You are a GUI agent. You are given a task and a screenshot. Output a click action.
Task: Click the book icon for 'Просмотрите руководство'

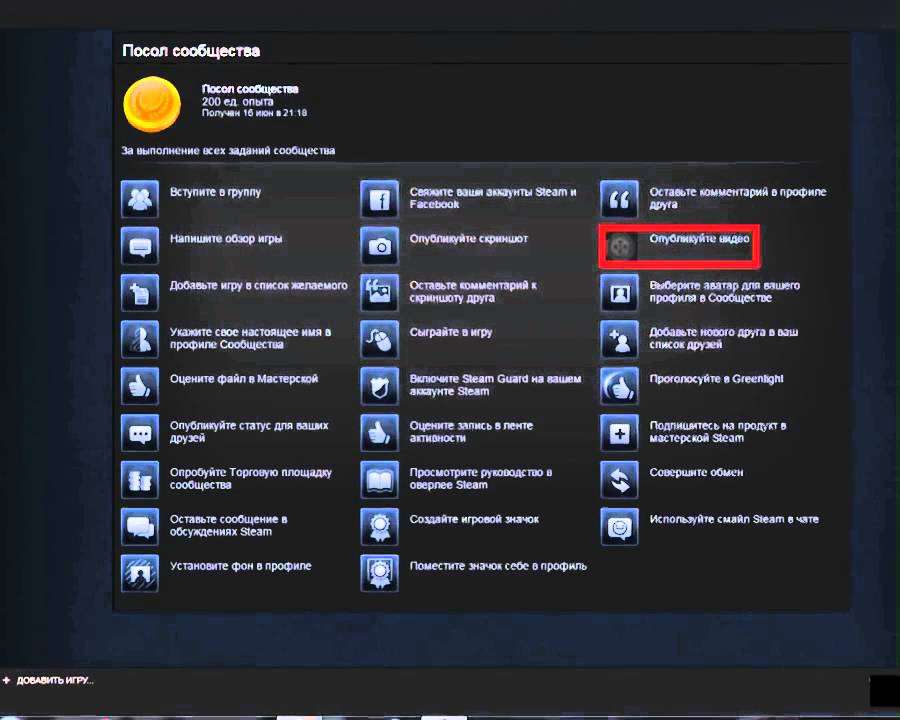click(x=379, y=479)
